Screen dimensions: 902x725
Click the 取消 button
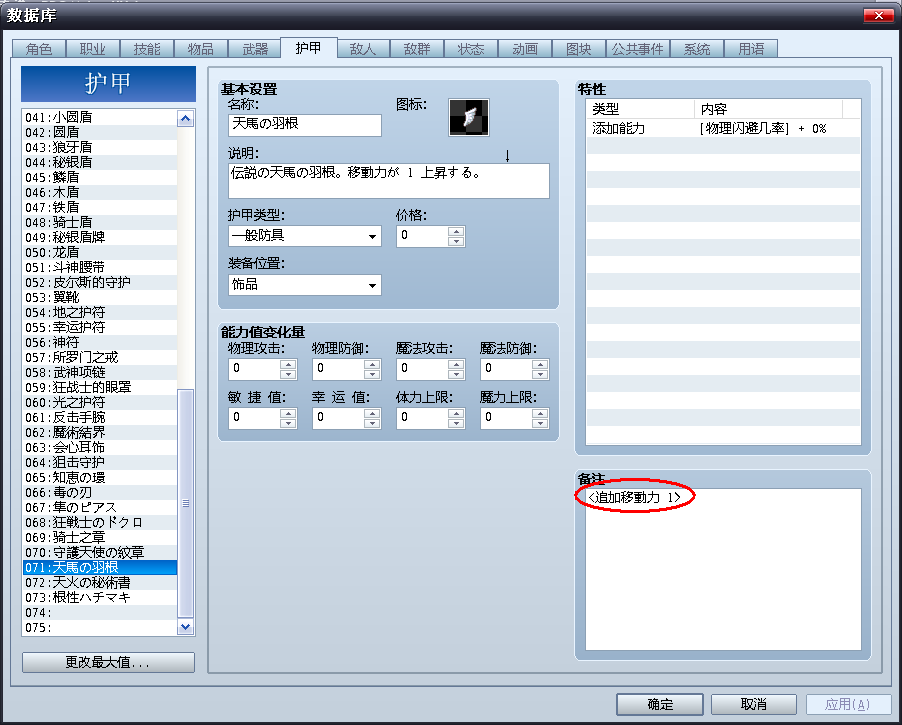(754, 704)
